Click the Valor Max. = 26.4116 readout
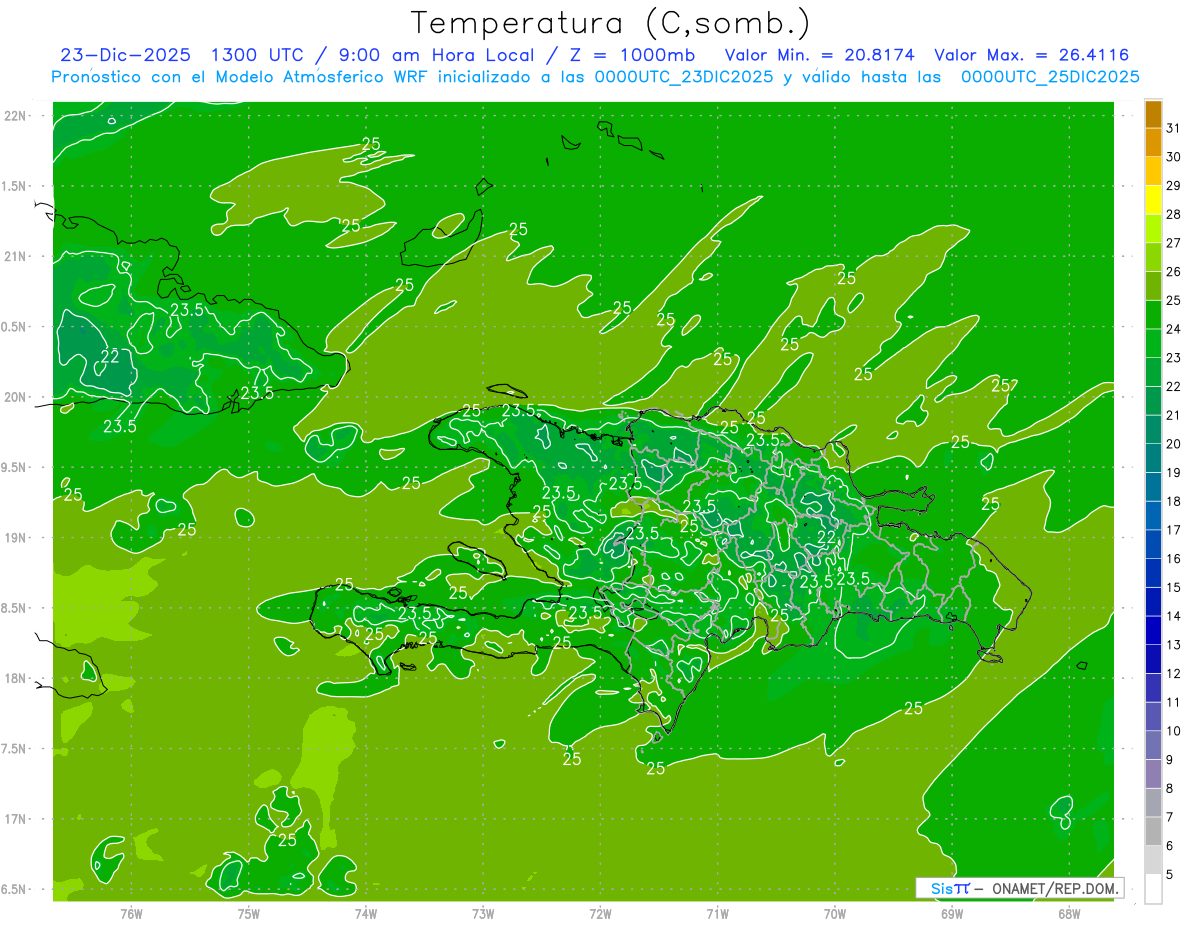 click(x=1031, y=55)
